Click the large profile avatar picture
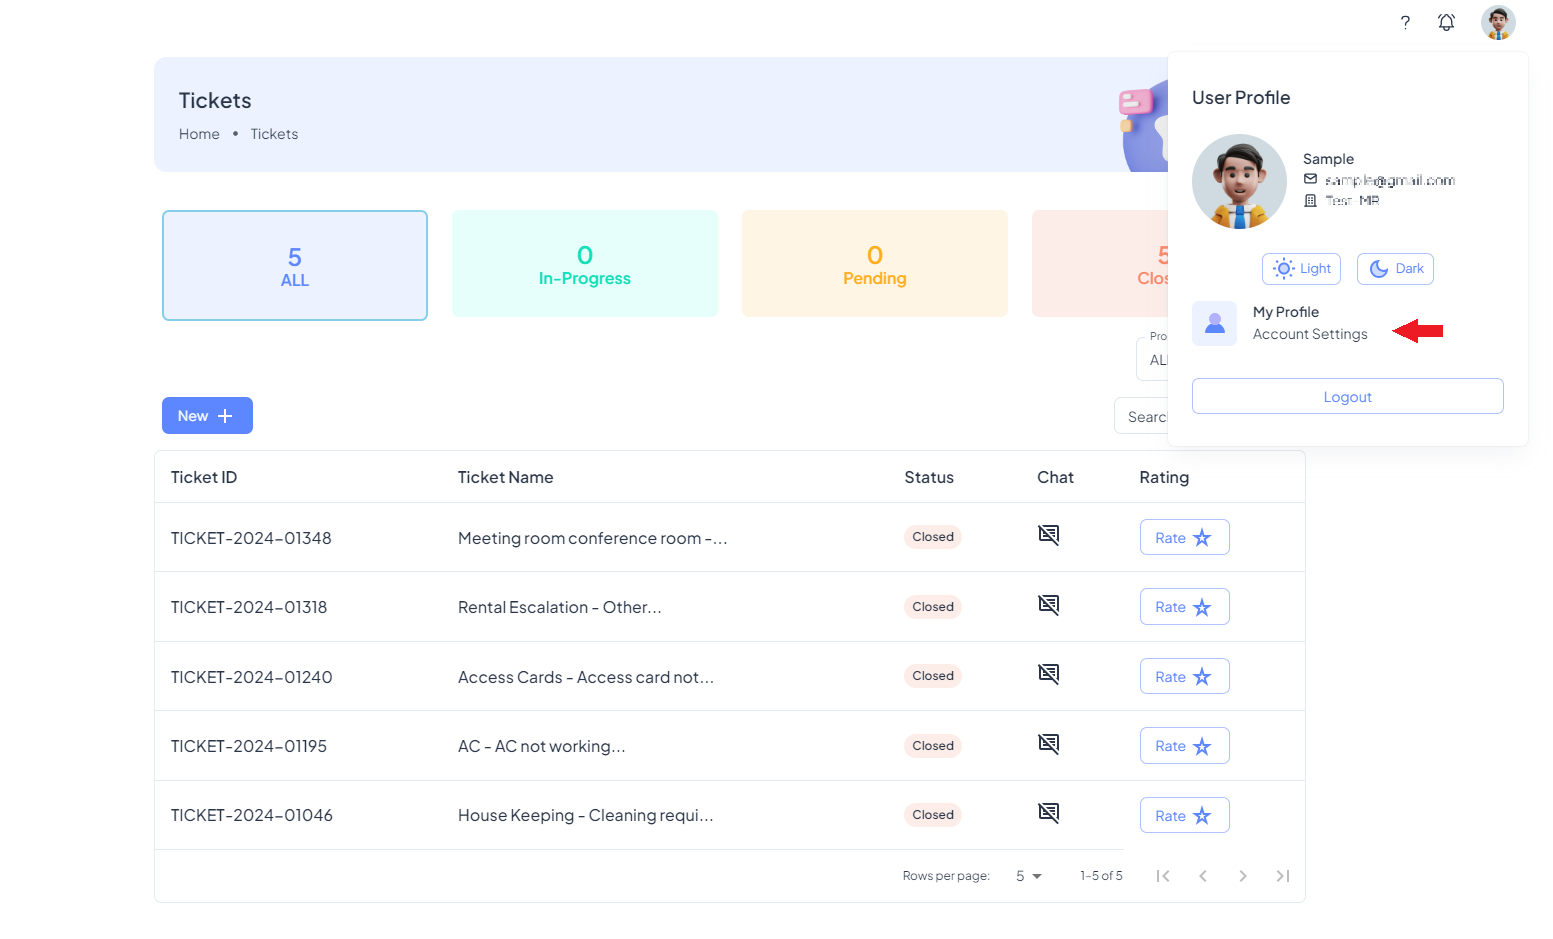Image resolution: width=1553 pixels, height=939 pixels. 1239,182
